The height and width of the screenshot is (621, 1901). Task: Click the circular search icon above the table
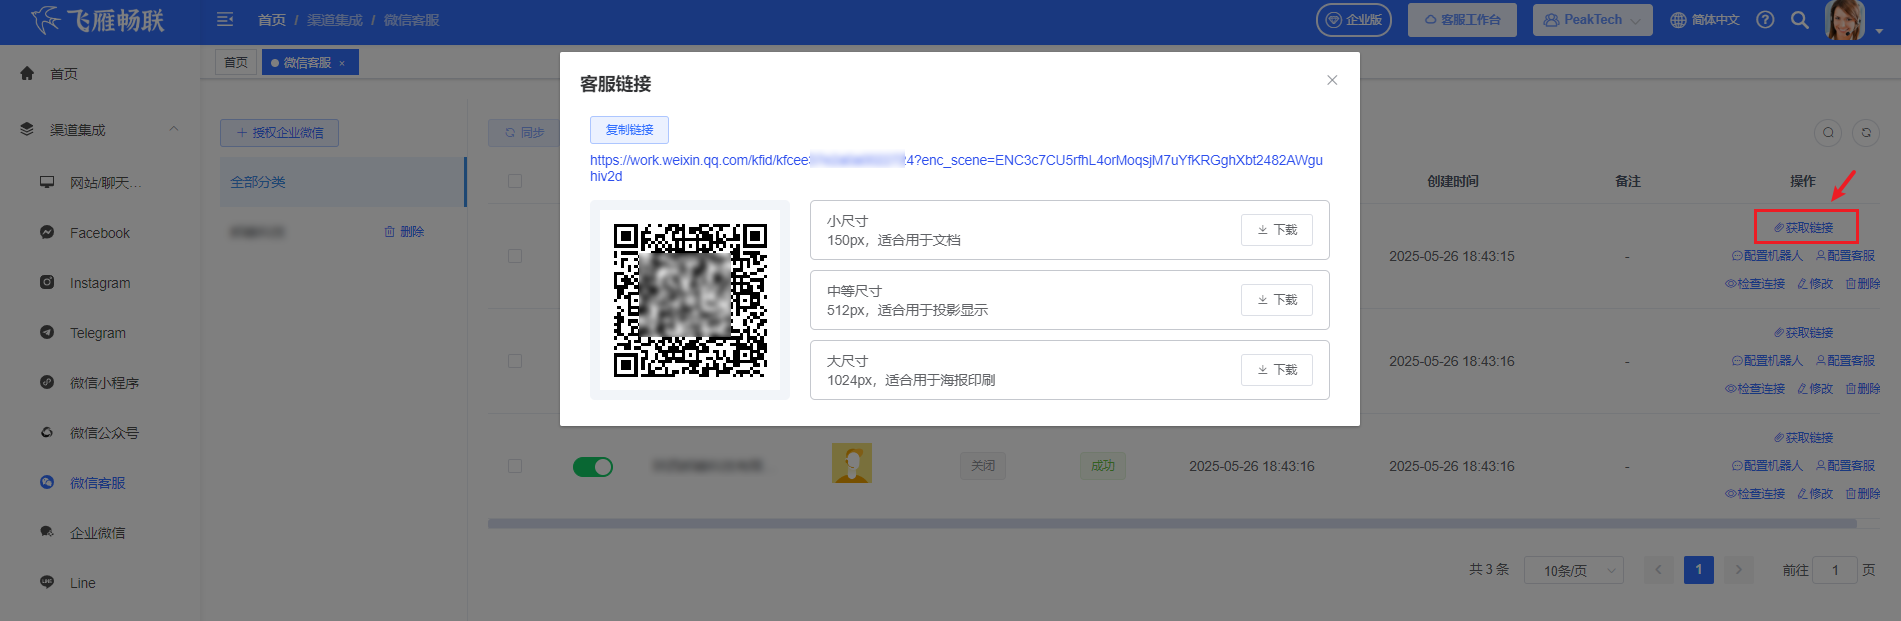pyautogui.click(x=1828, y=132)
